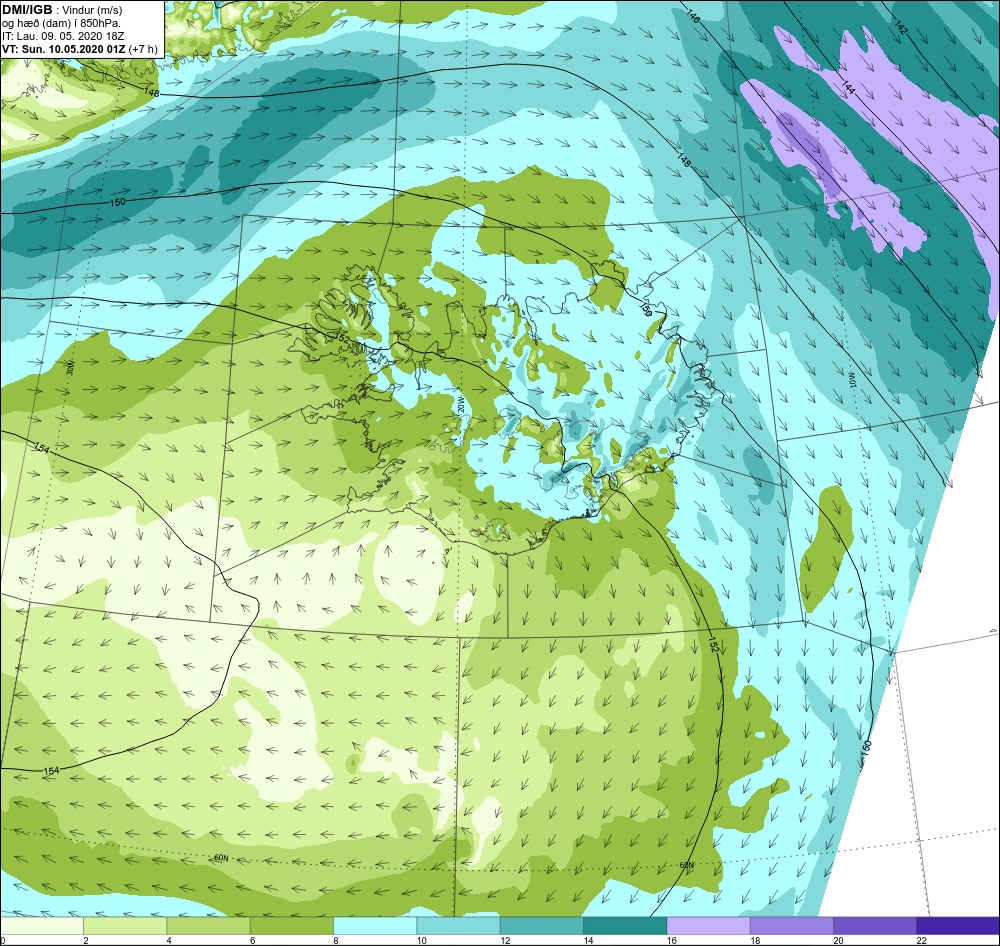1000x946 pixels.
Task: Click the legend value '12'
Action: click(504, 940)
